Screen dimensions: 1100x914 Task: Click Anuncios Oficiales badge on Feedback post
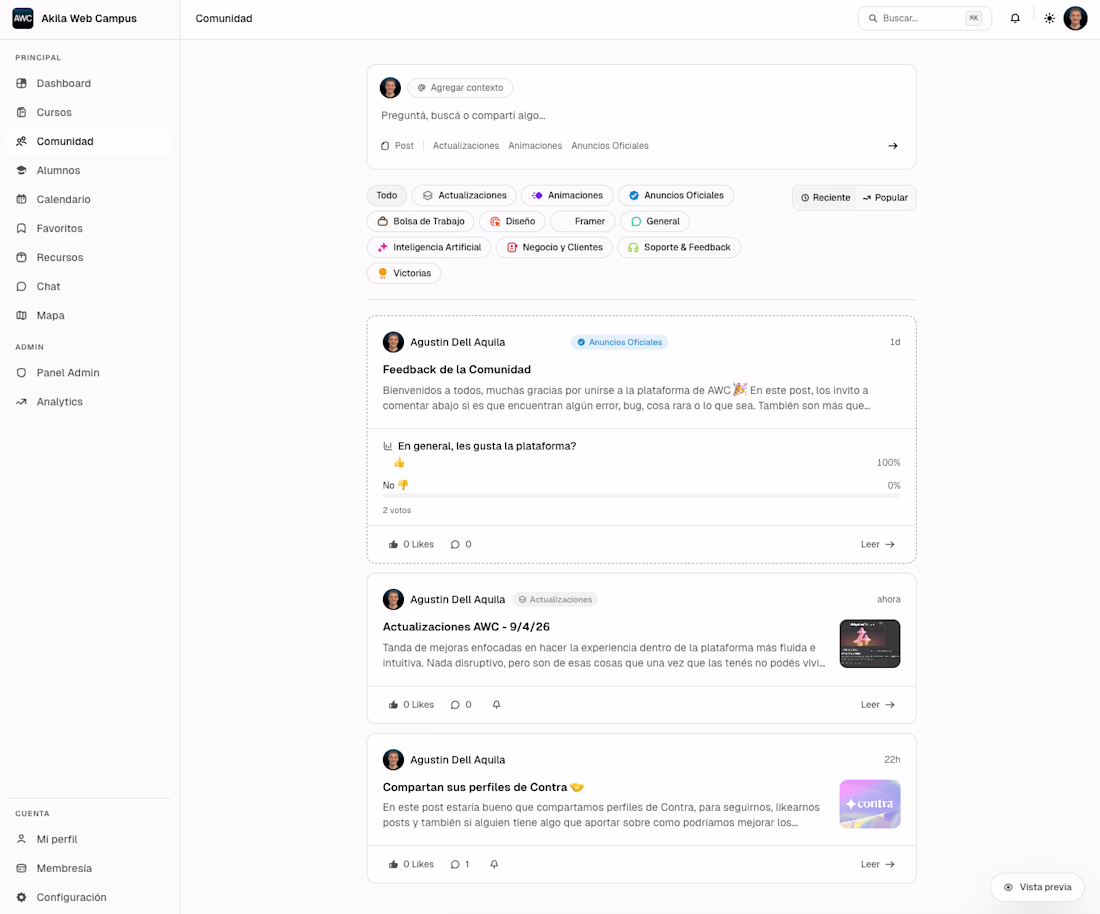pos(619,342)
